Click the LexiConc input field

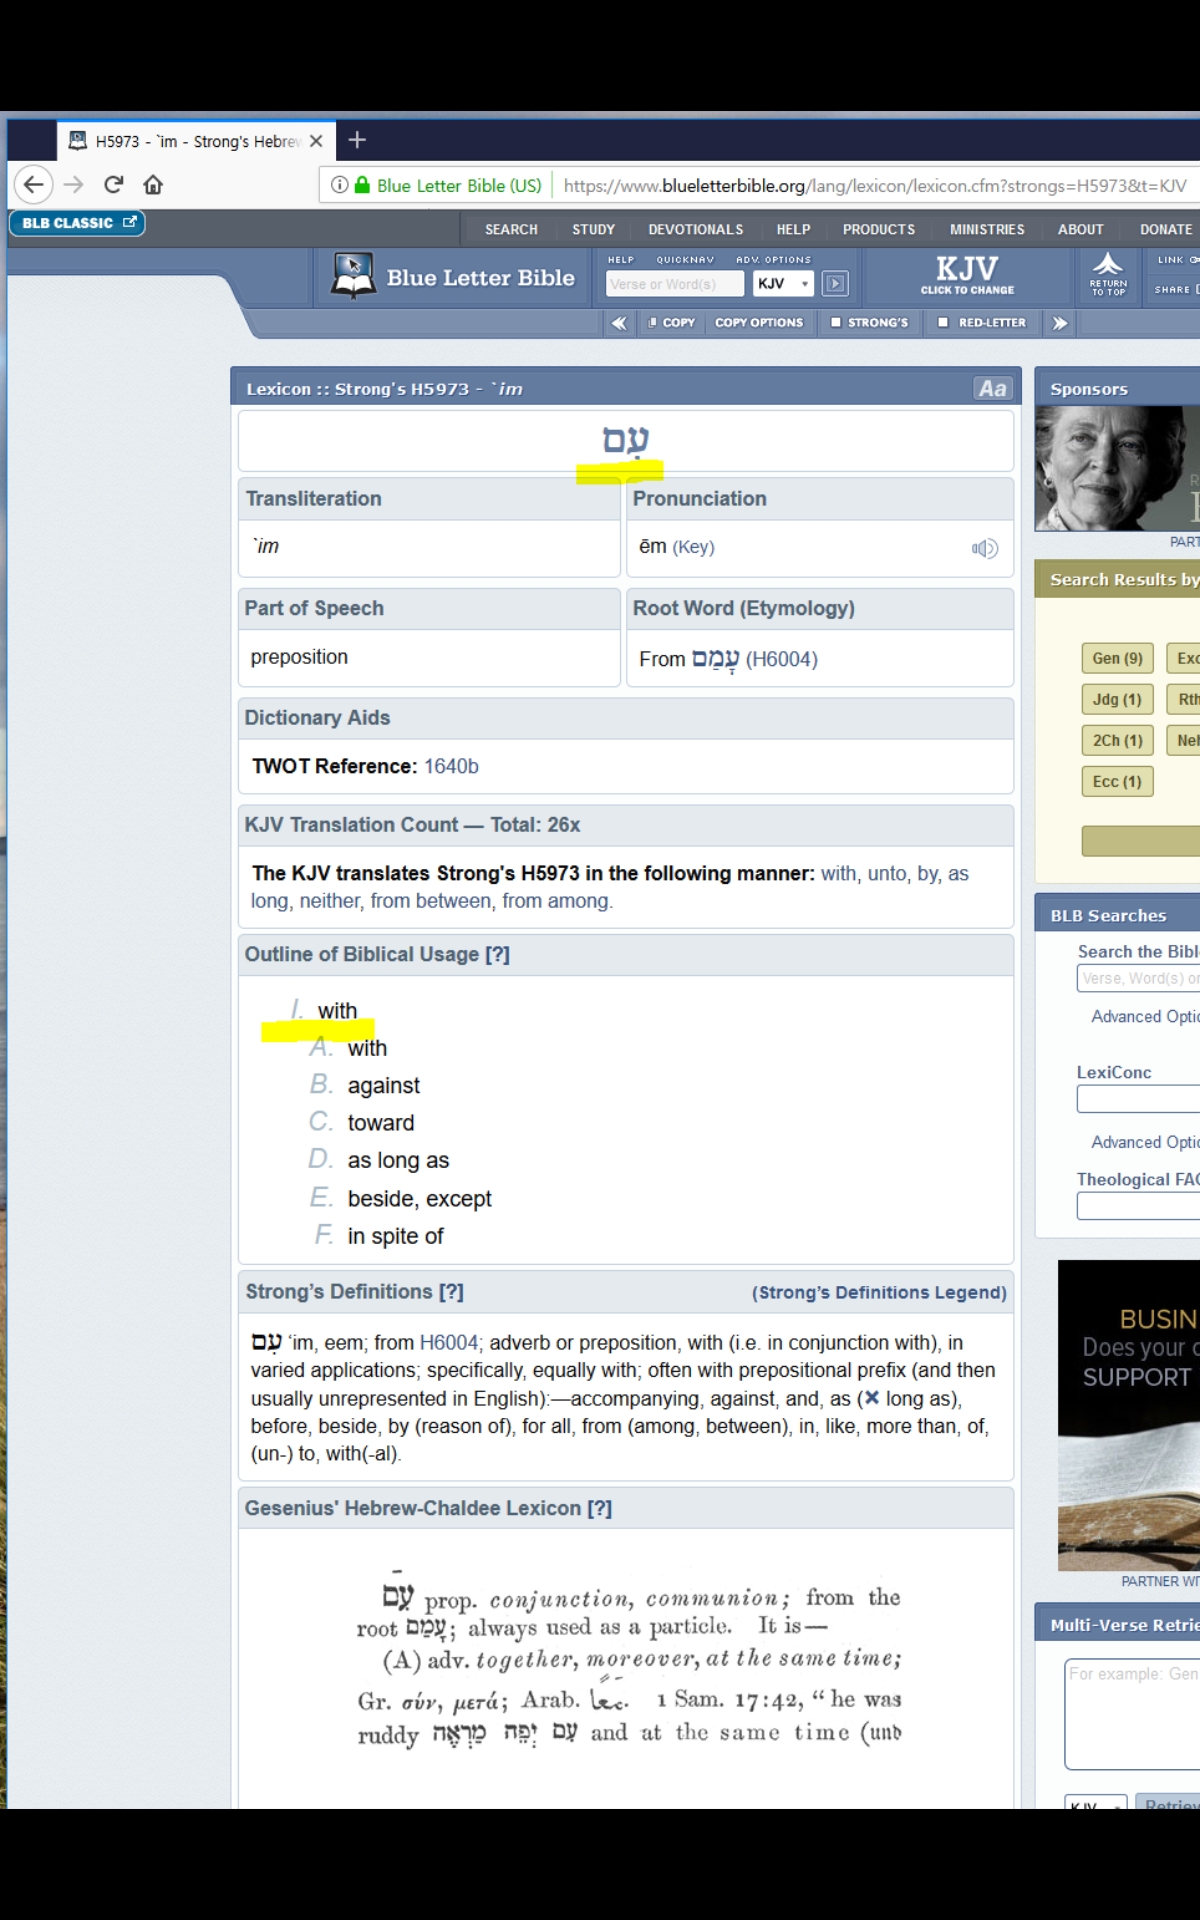tap(1138, 1099)
